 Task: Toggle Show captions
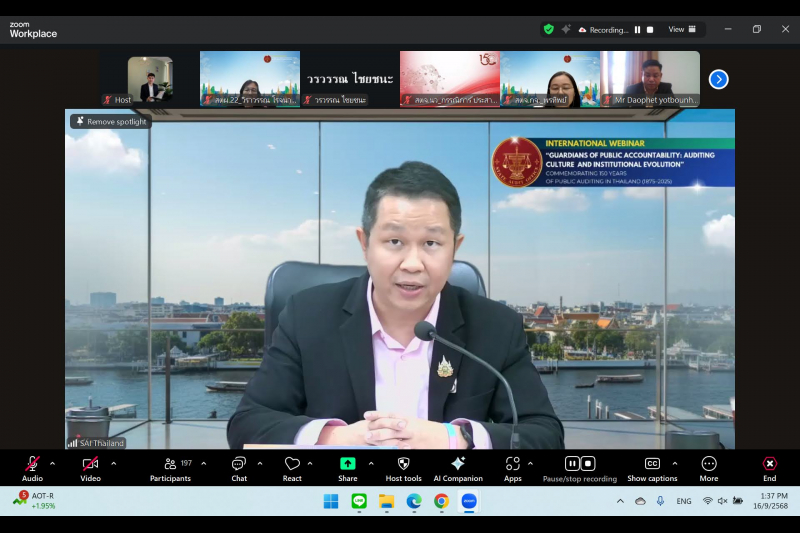[652, 464]
